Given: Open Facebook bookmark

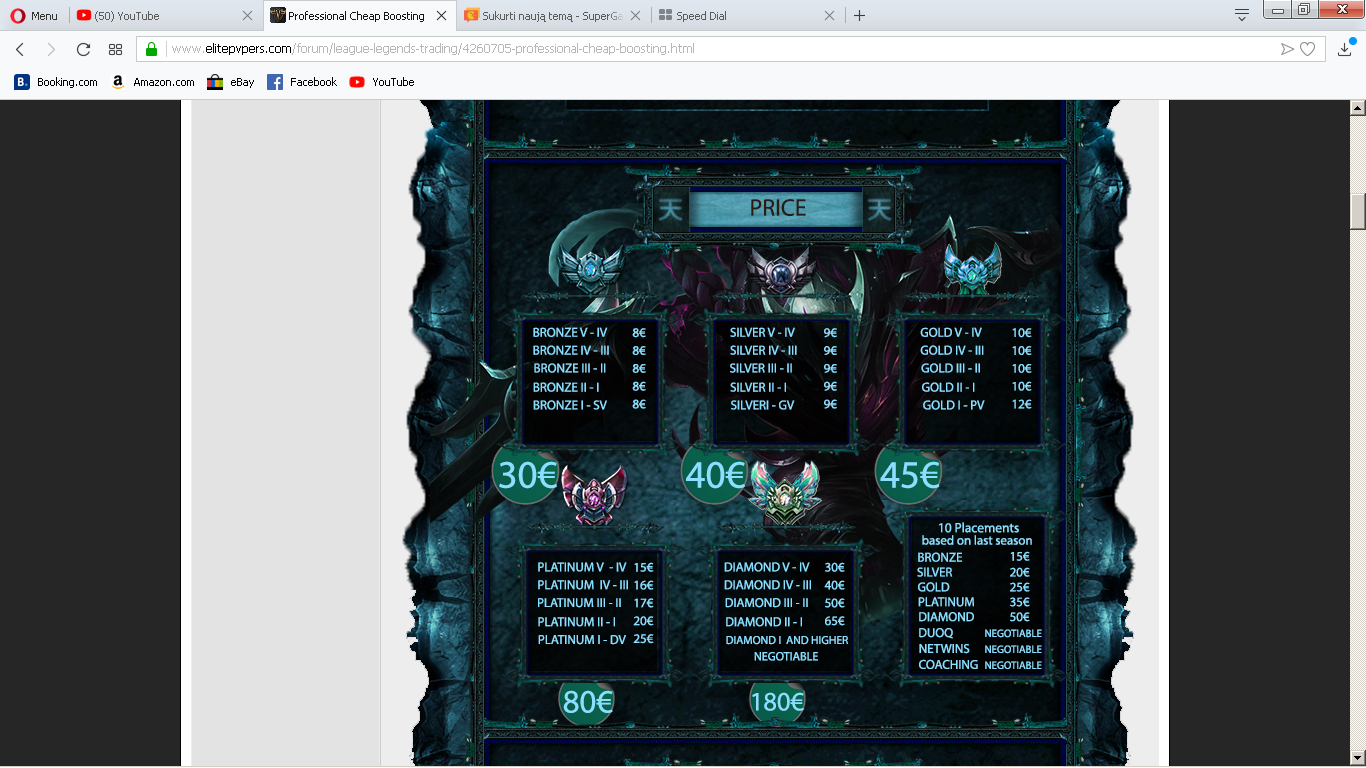Looking at the screenshot, I should coord(302,82).
